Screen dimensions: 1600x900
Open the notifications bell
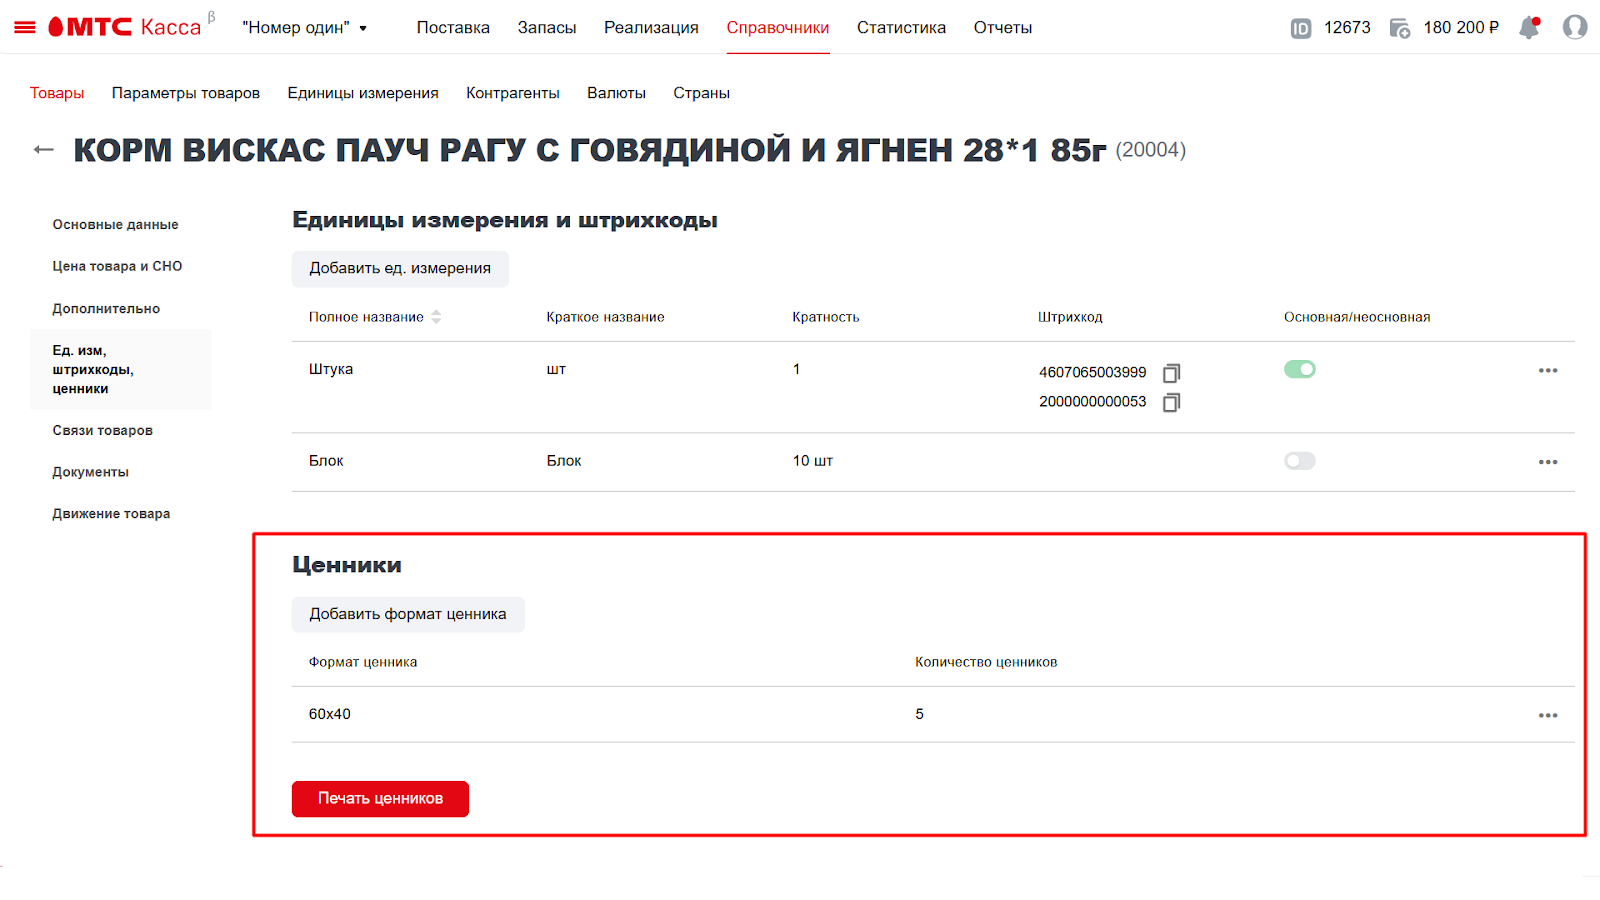click(1529, 27)
